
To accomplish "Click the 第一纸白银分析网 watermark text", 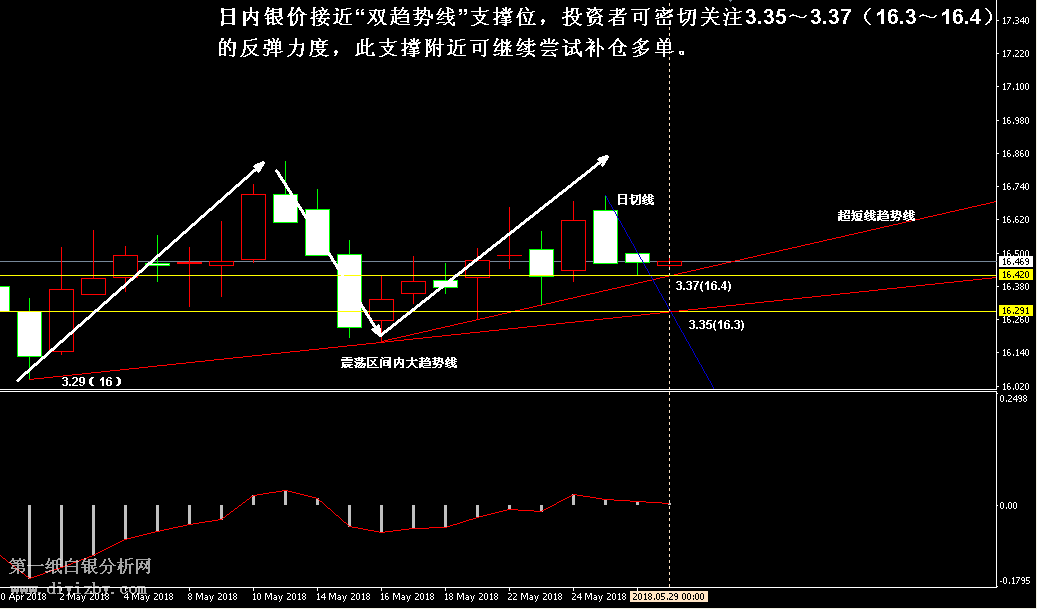I will point(80,566).
